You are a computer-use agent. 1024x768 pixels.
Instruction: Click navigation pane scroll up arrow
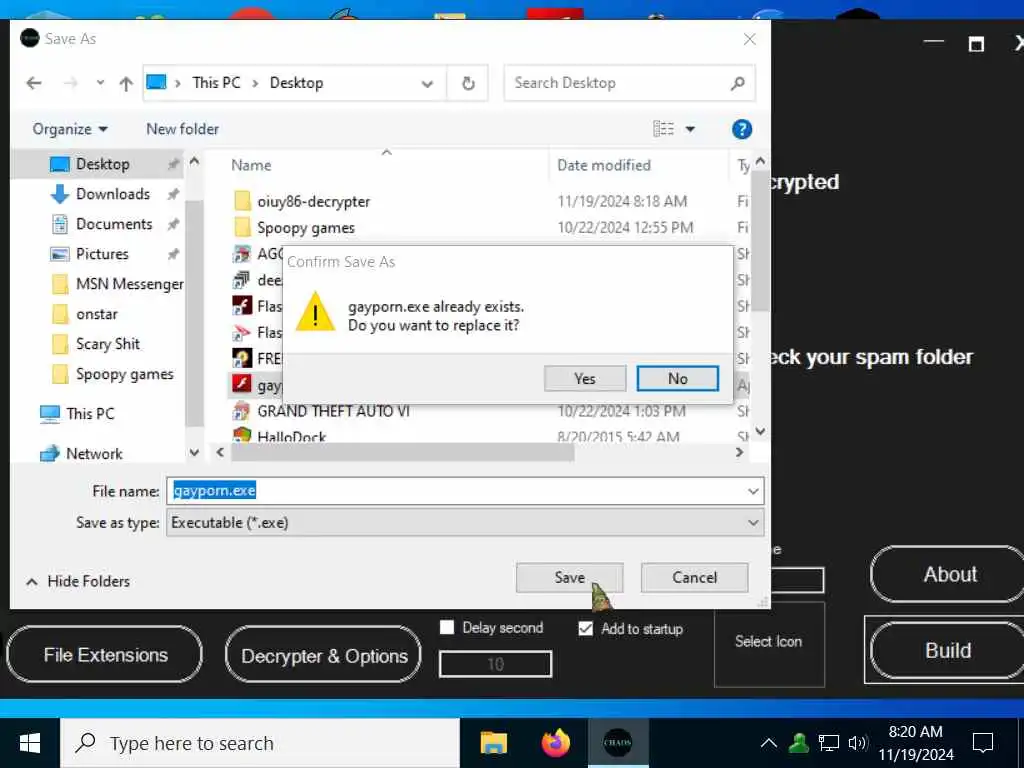point(194,161)
